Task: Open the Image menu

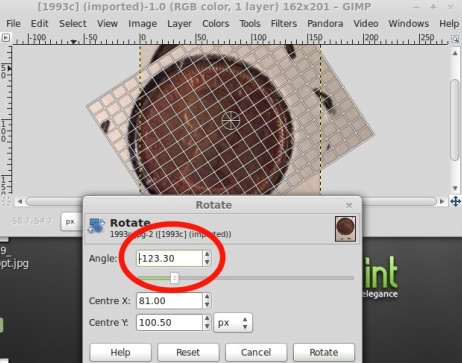Action: (x=143, y=24)
